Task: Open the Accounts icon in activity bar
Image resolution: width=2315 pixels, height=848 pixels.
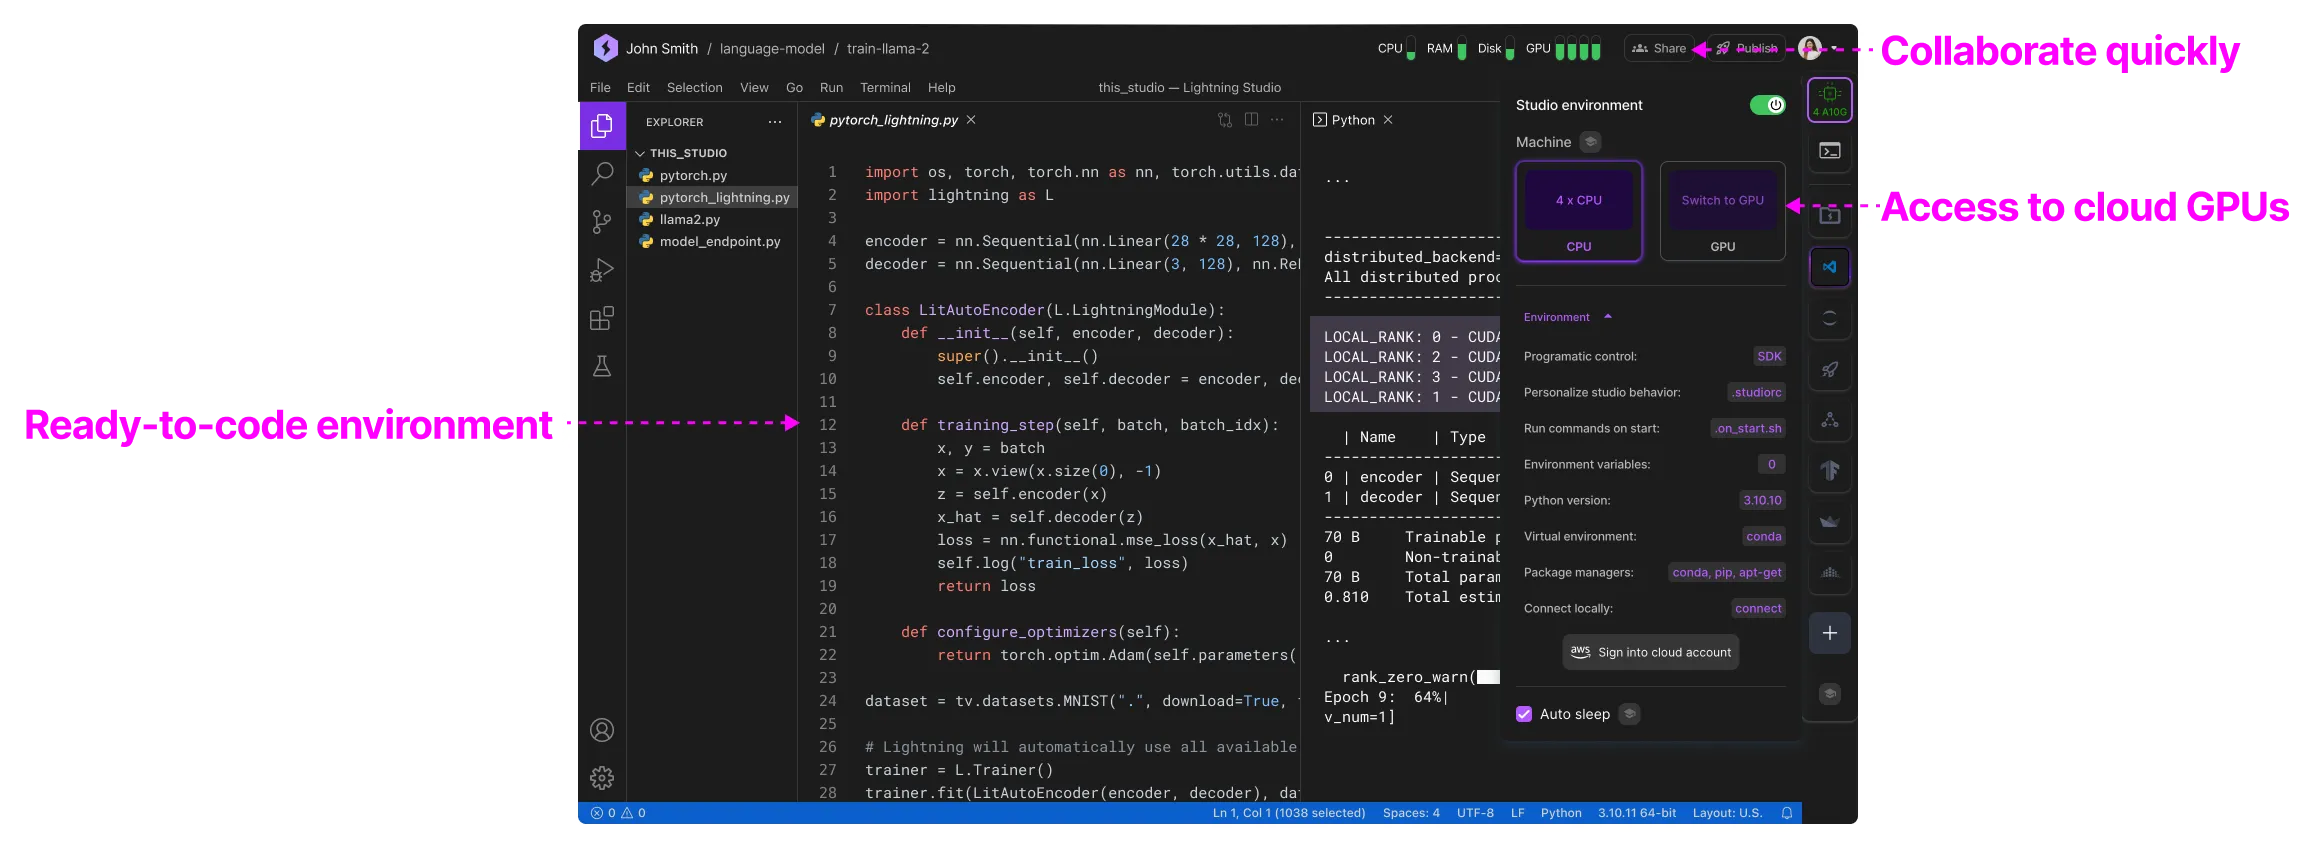Action: tap(602, 730)
